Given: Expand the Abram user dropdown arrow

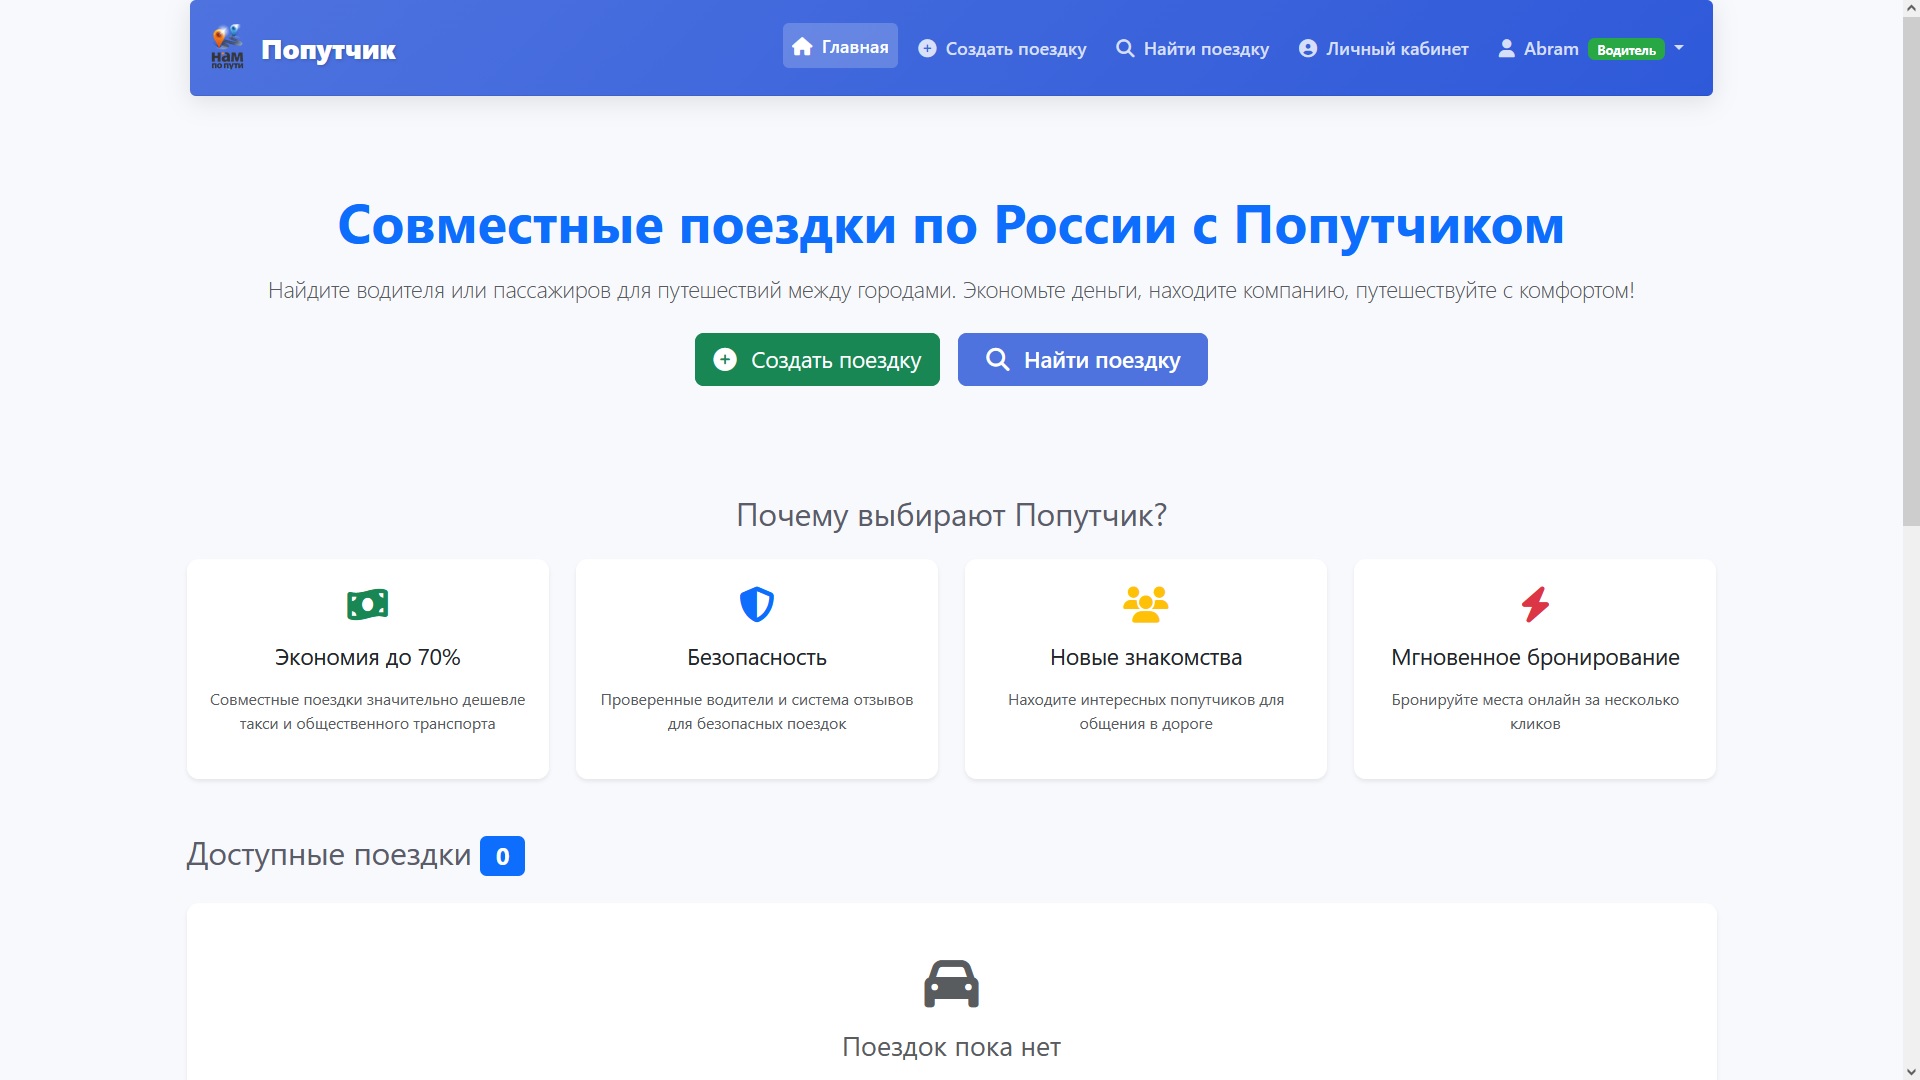Looking at the screenshot, I should pos(1679,48).
